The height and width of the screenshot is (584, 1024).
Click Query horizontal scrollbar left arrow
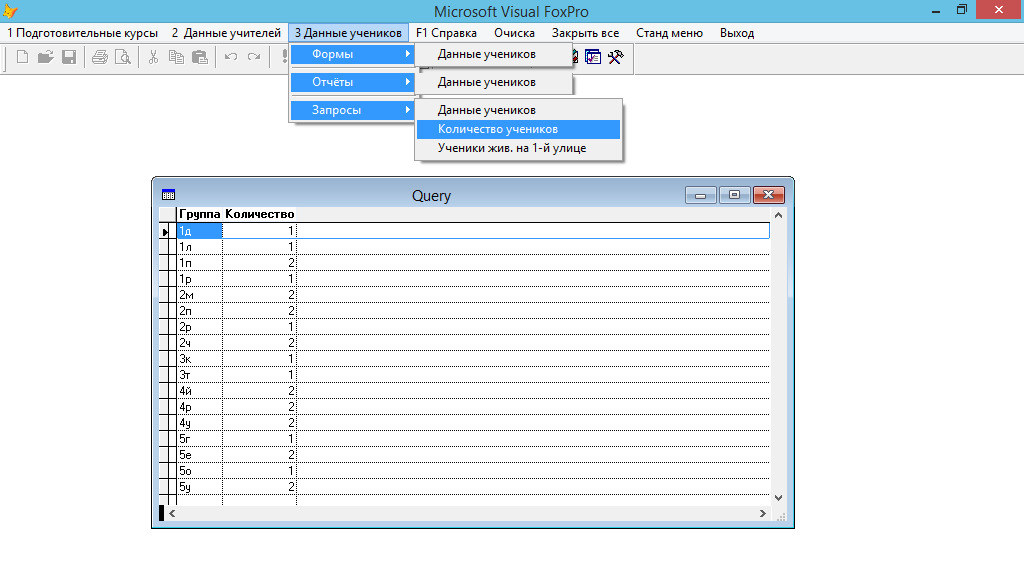172,513
